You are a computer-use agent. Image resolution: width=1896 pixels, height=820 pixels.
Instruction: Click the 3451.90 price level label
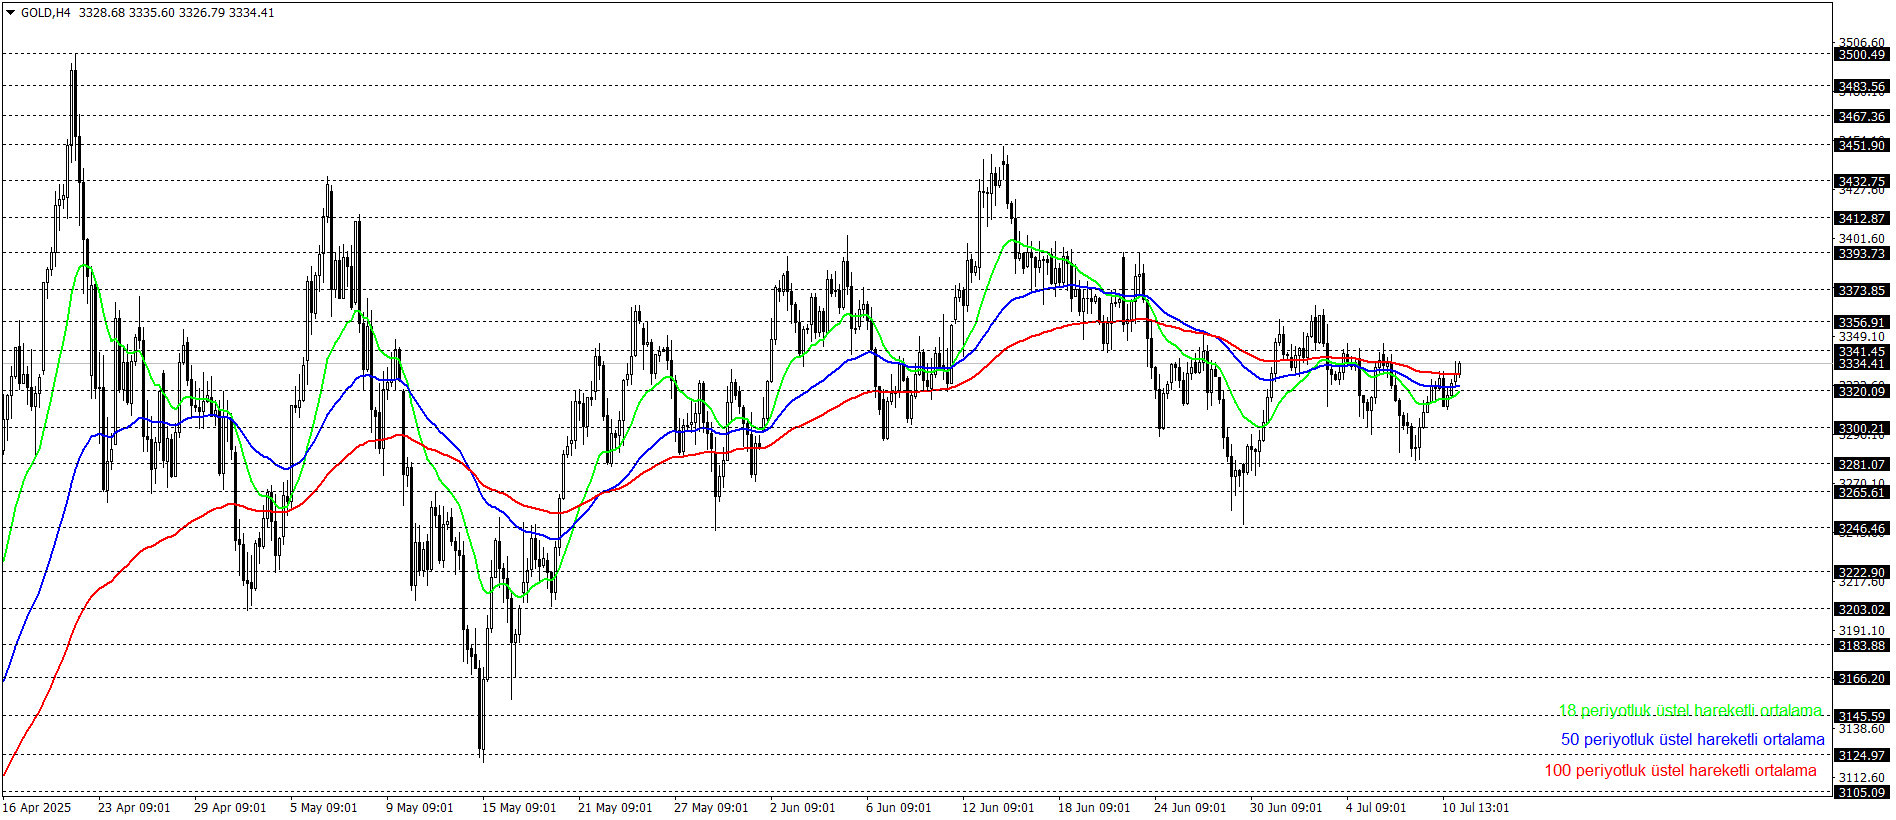click(x=1862, y=146)
